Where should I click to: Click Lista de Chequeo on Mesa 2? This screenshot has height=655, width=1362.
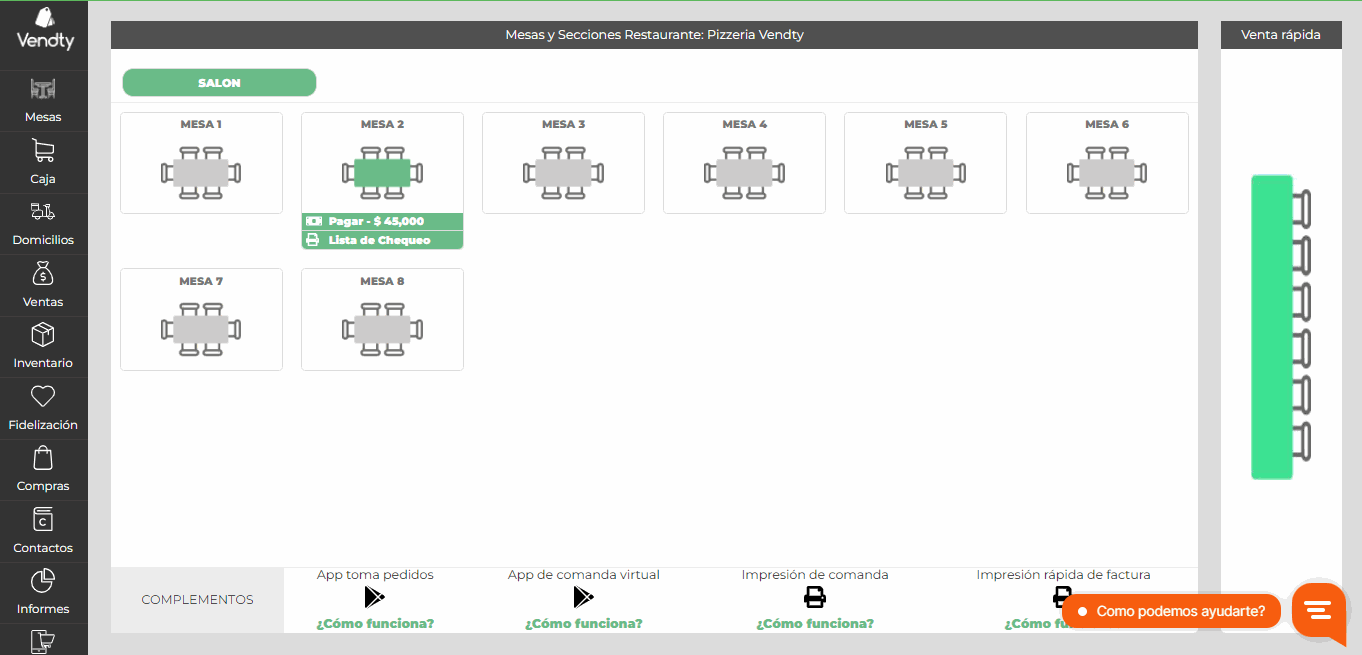[382, 240]
